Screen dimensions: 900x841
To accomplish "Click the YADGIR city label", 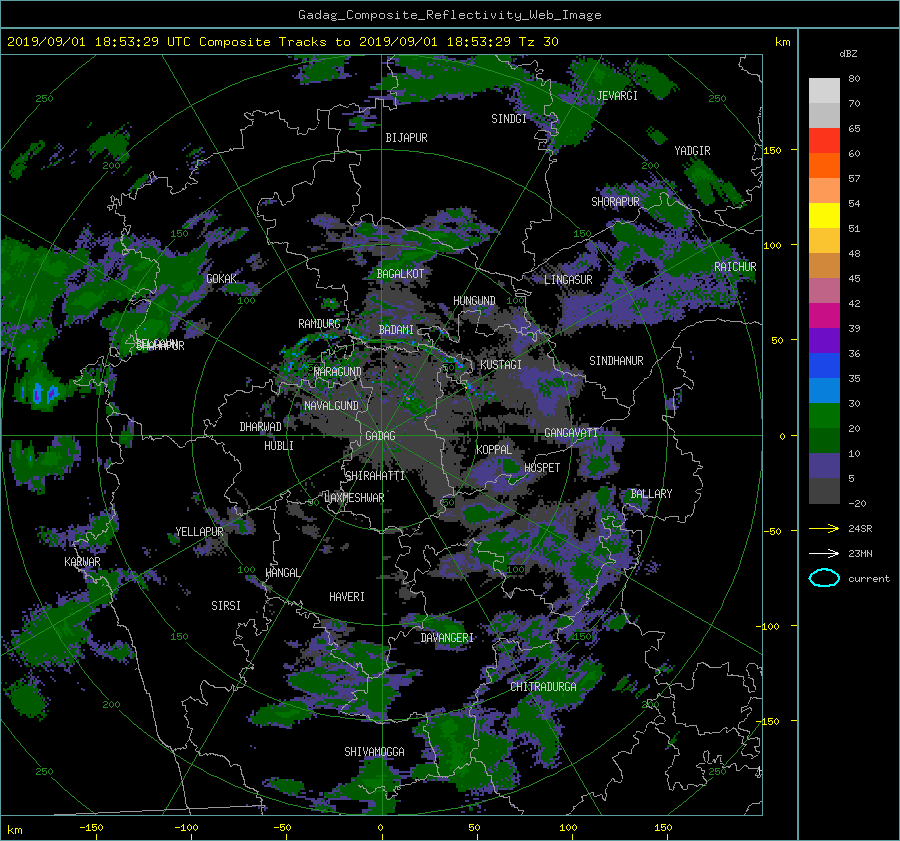I will point(692,151).
